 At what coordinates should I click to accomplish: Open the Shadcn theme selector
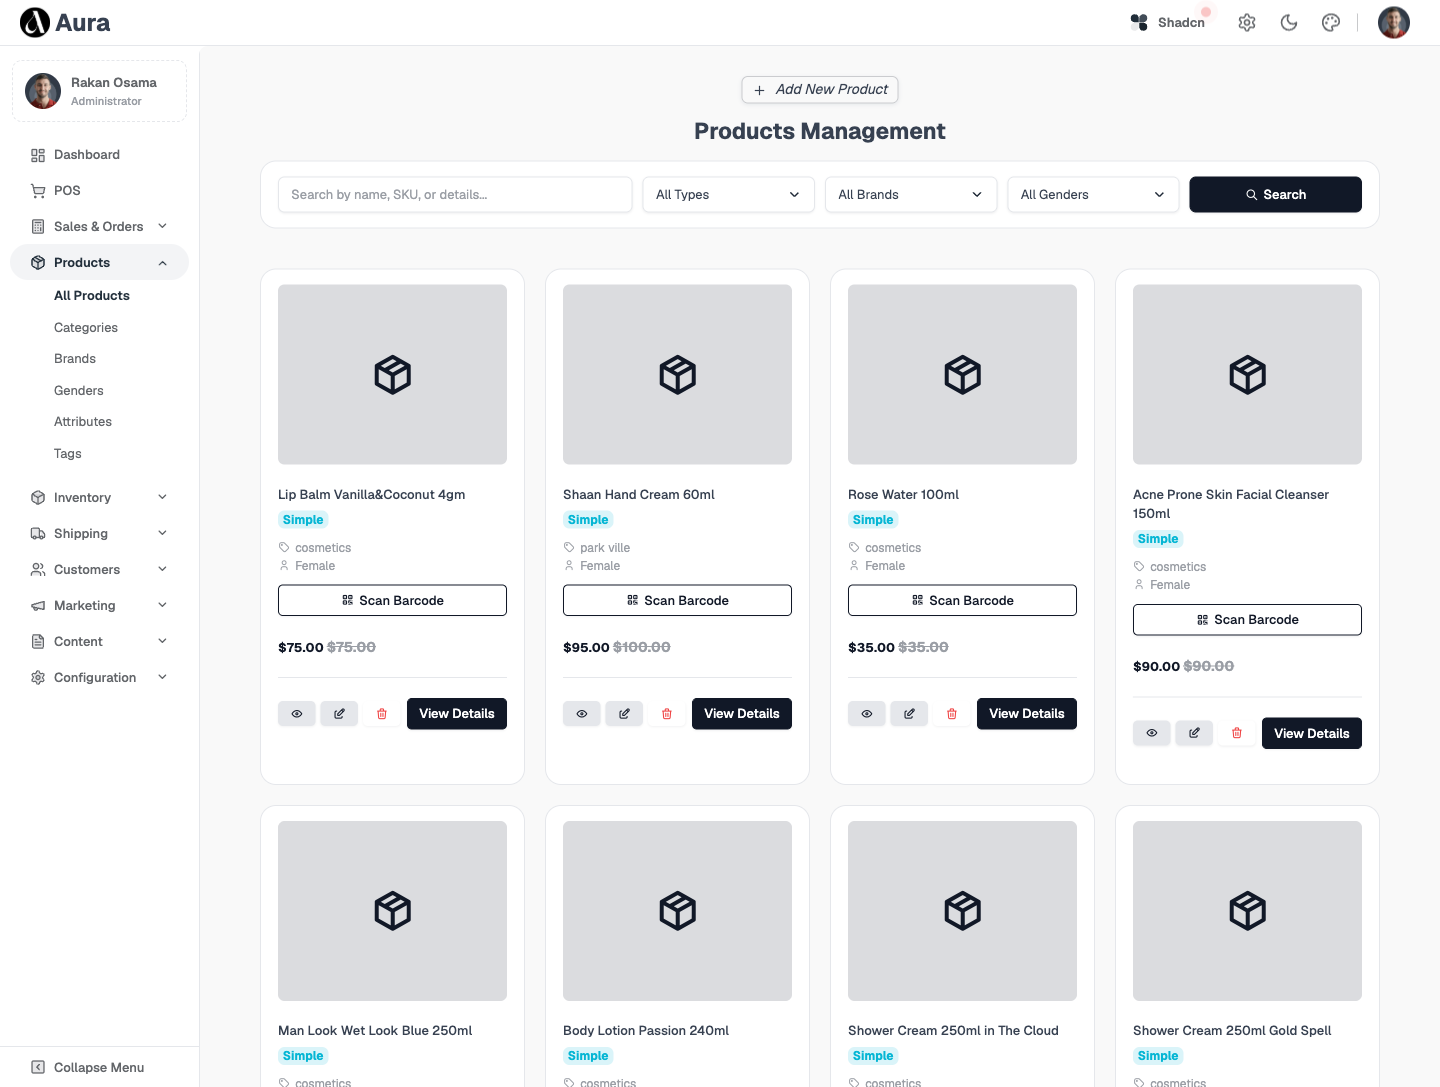(x=1169, y=22)
